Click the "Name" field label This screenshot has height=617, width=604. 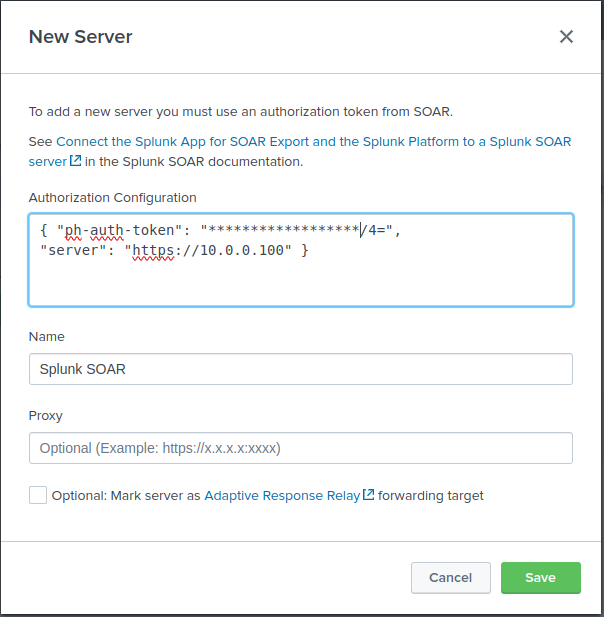pos(46,337)
